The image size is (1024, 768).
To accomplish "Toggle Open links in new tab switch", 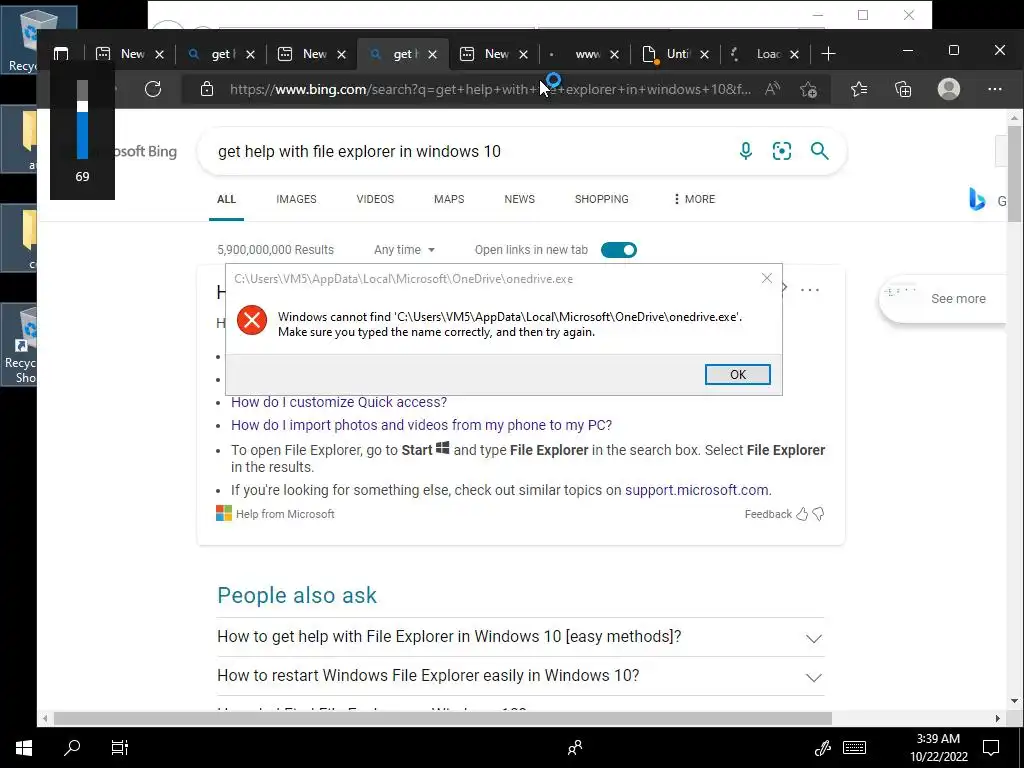I will pos(618,250).
